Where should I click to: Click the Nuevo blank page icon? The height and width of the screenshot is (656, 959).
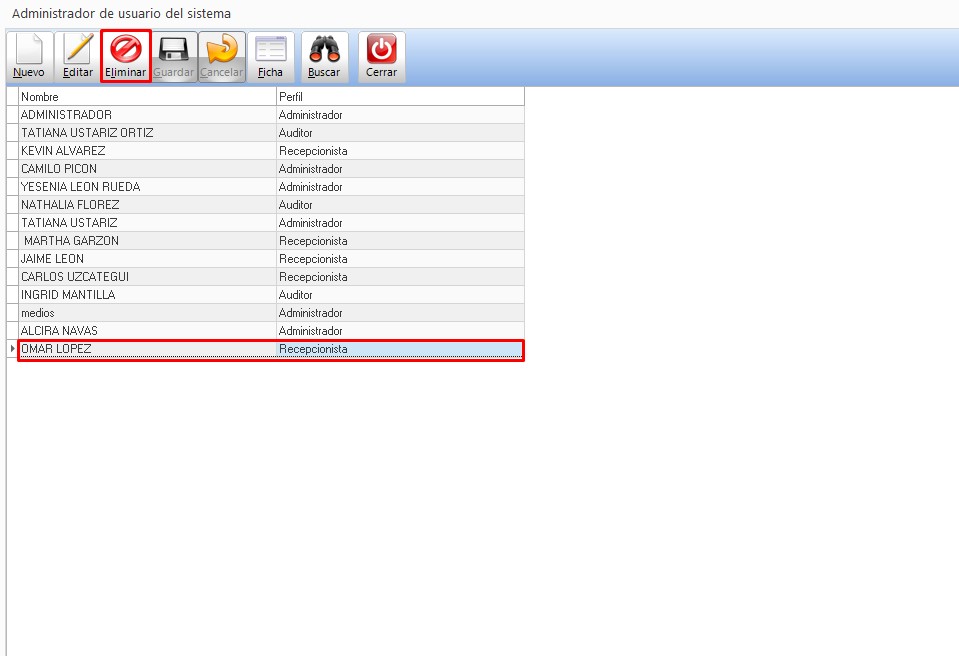pyautogui.click(x=29, y=50)
